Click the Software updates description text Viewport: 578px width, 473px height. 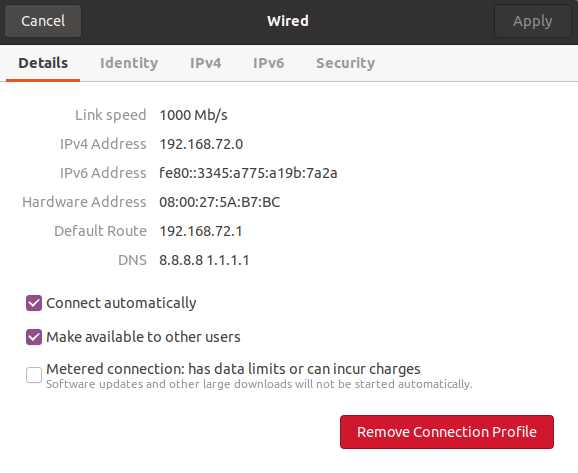[x=259, y=384]
